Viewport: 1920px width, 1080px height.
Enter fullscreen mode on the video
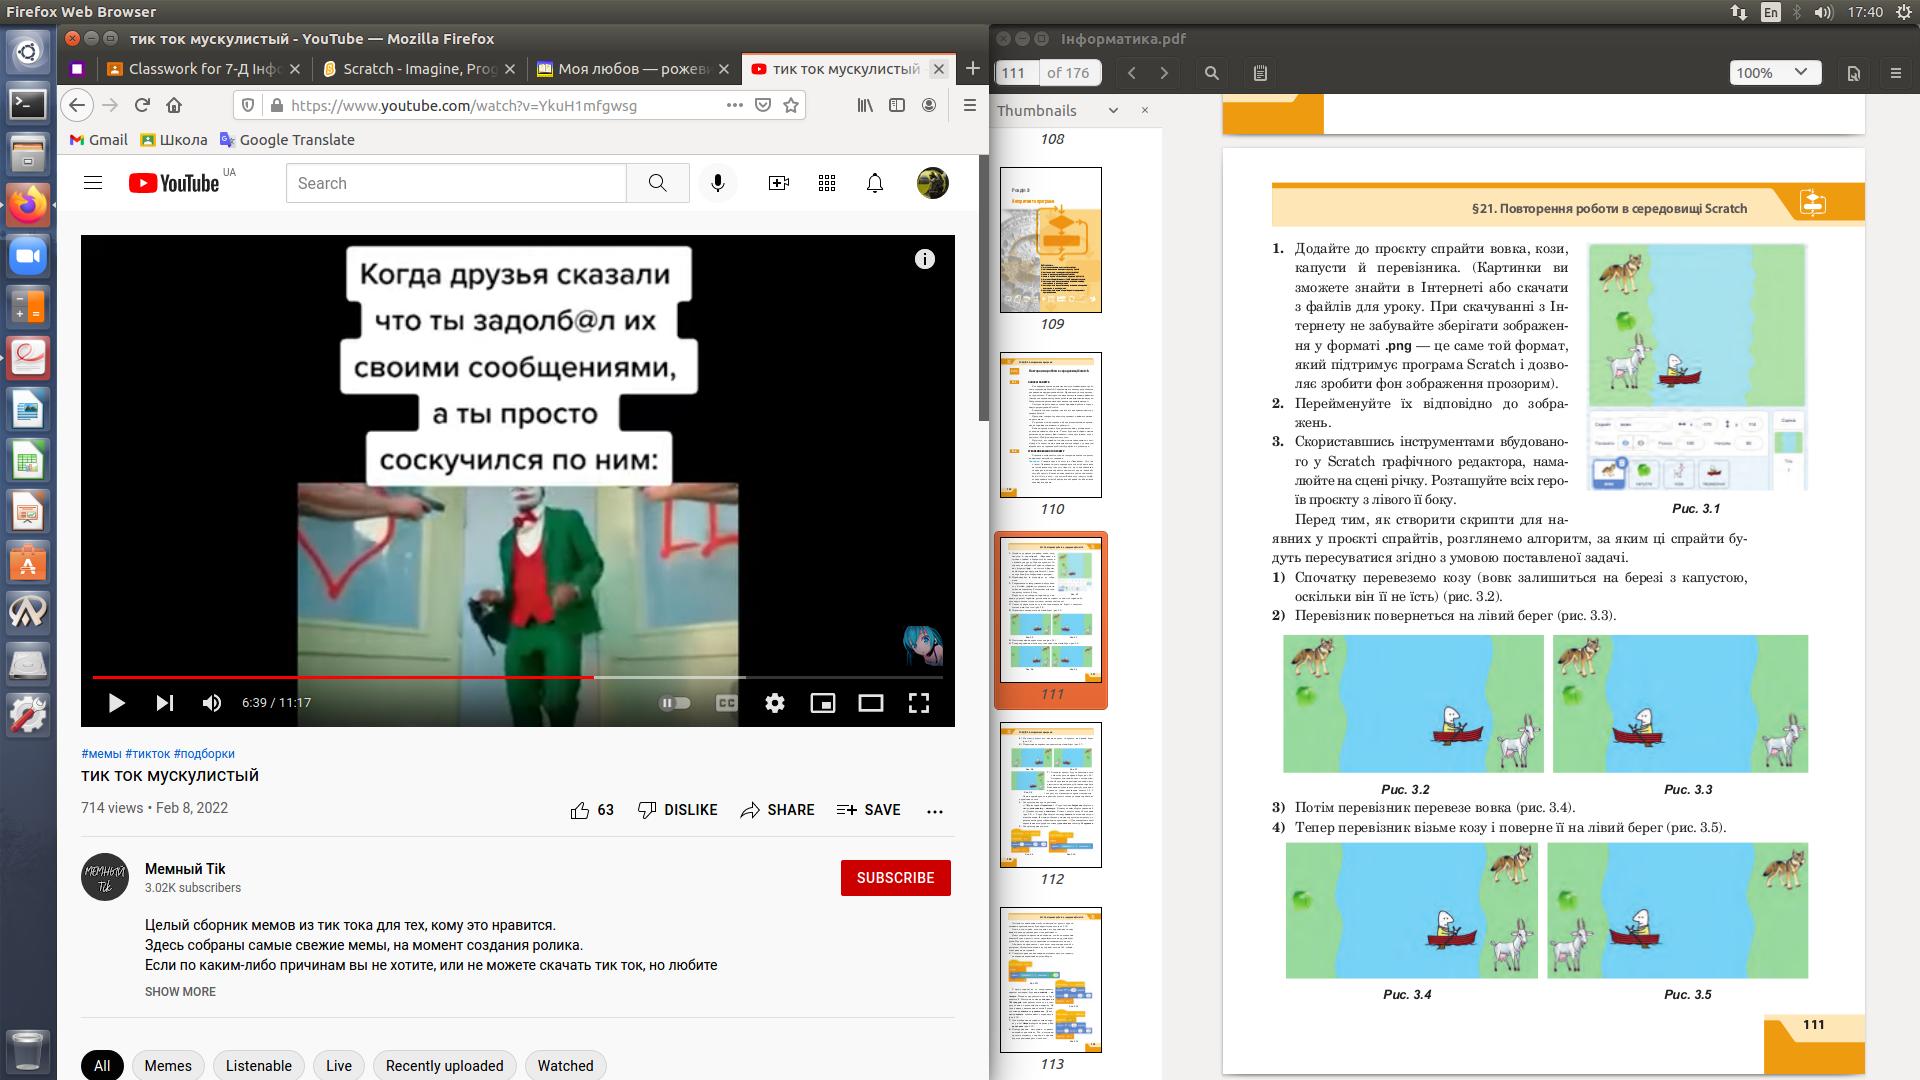pos(918,703)
